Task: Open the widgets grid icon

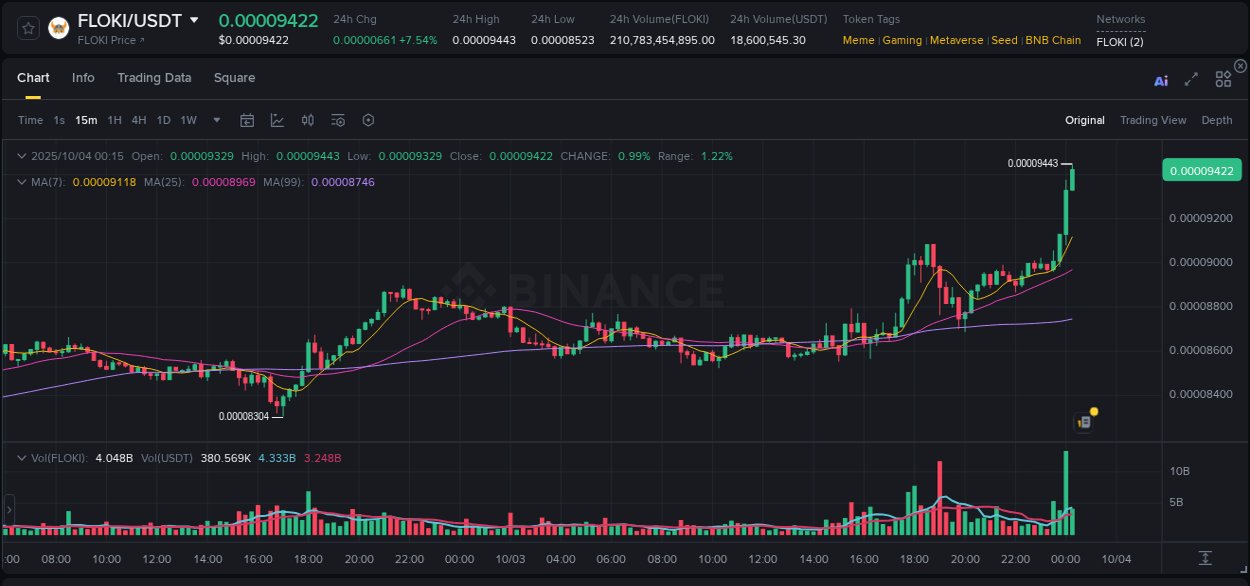Action: point(1222,79)
